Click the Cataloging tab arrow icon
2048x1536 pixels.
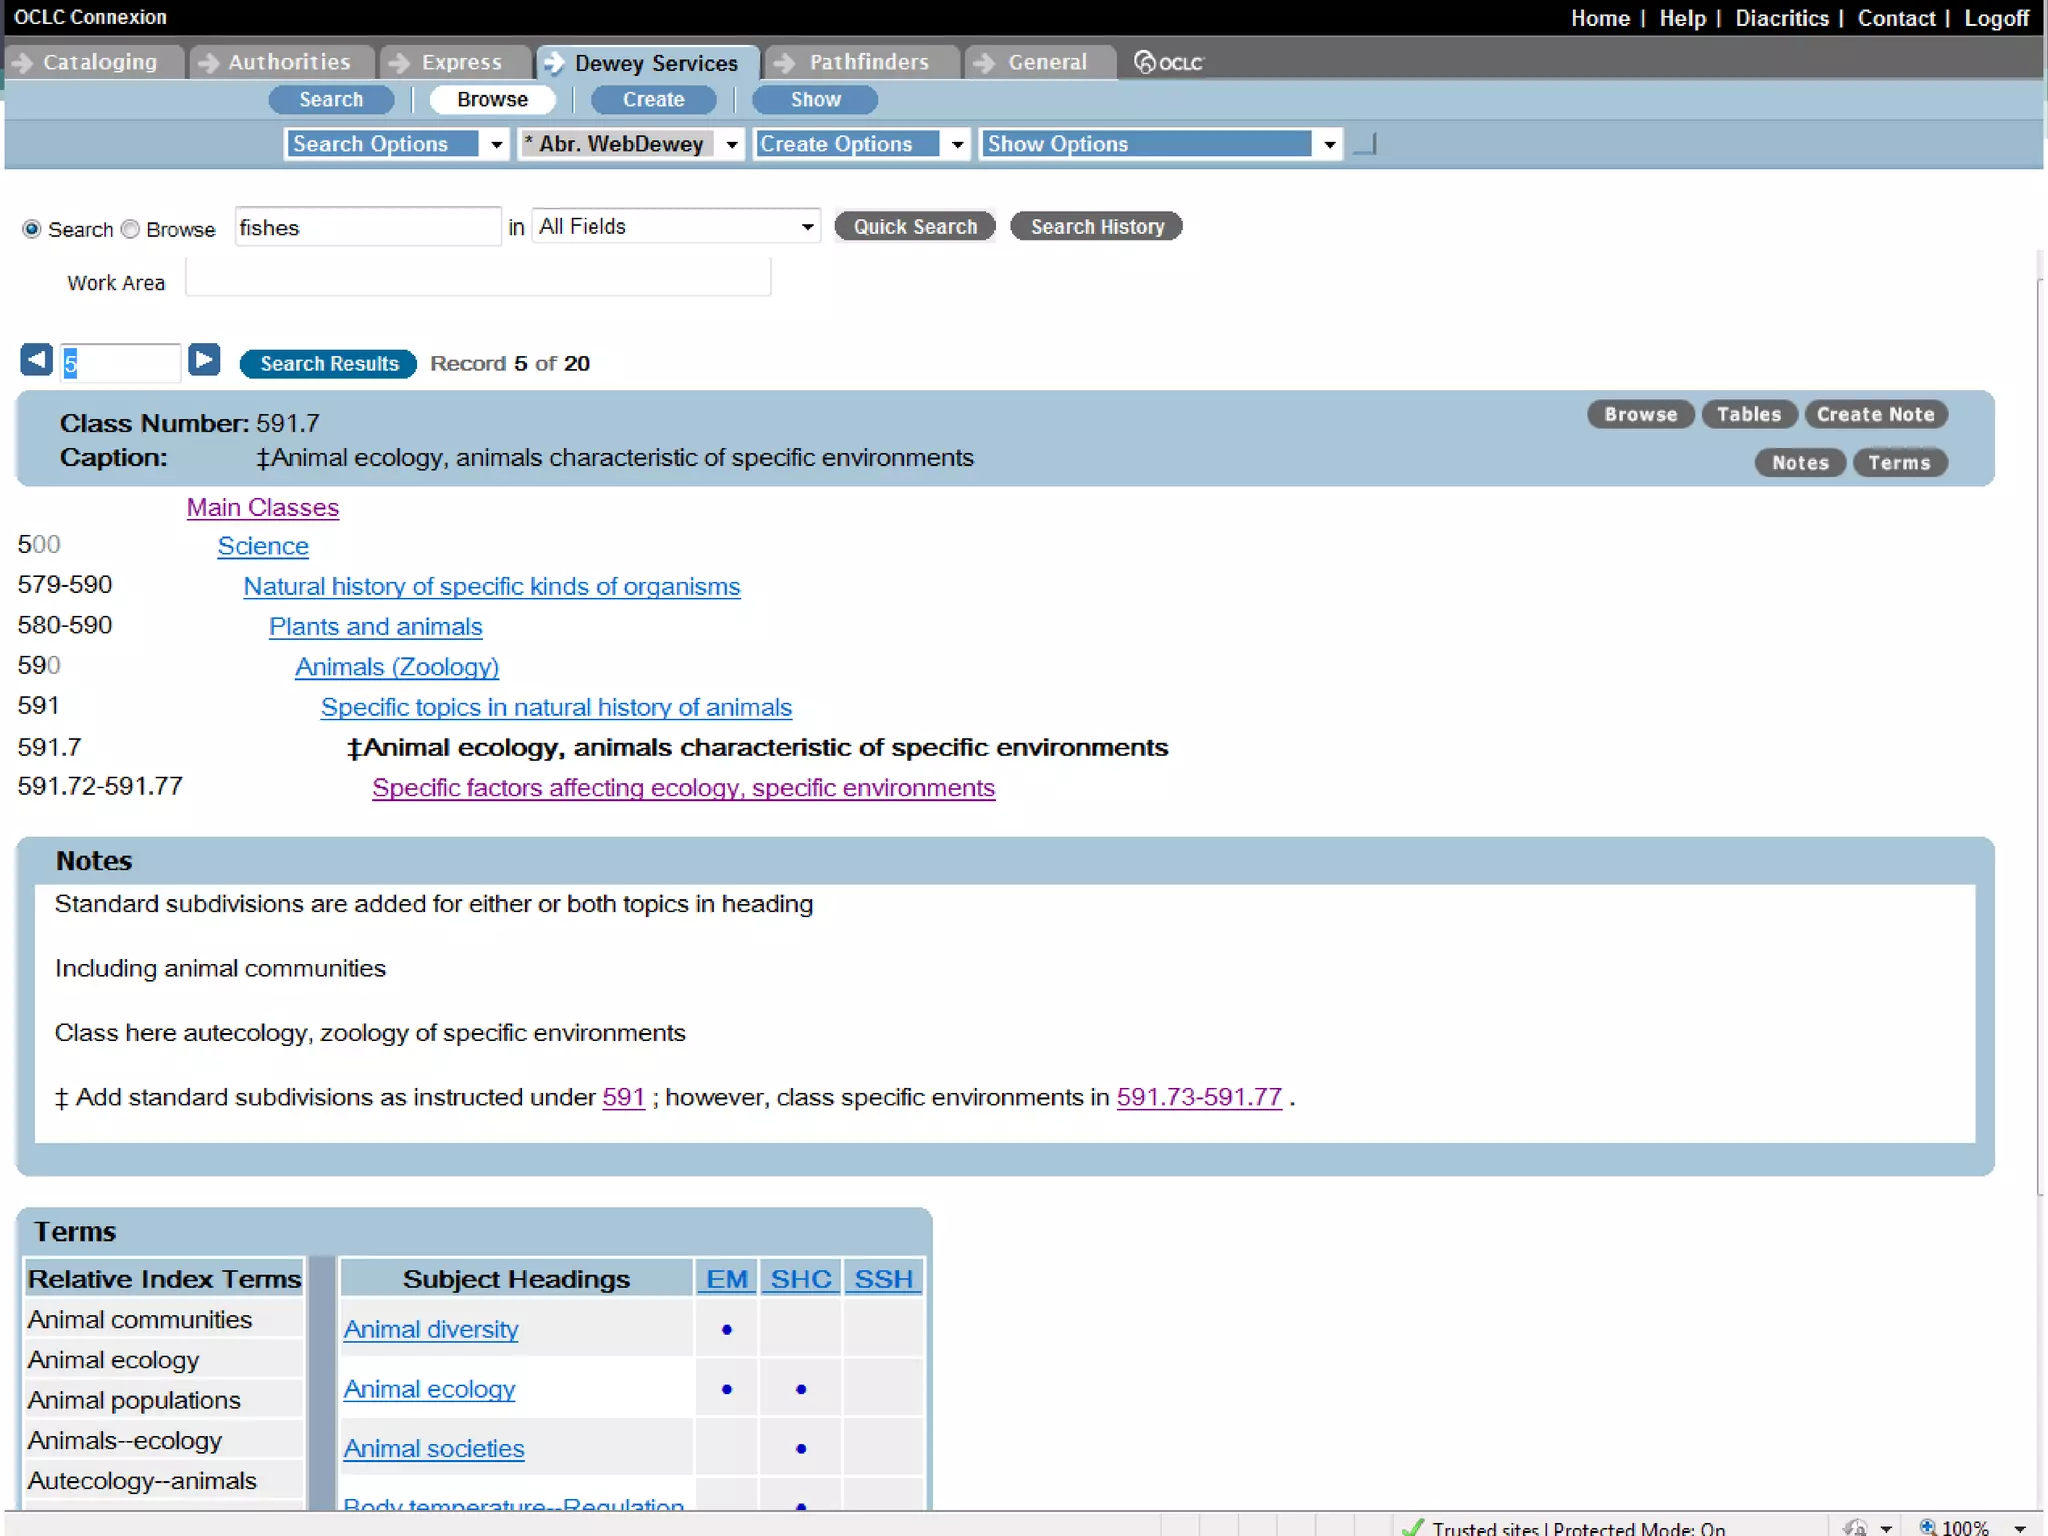pyautogui.click(x=22, y=62)
